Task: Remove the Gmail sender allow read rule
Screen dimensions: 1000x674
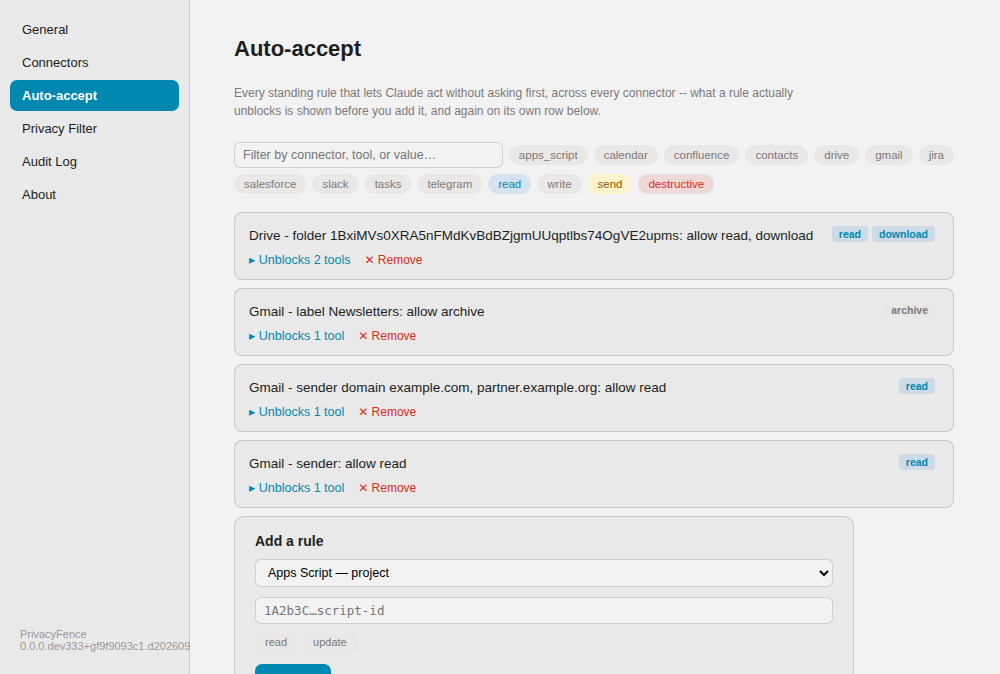Action: click(387, 488)
